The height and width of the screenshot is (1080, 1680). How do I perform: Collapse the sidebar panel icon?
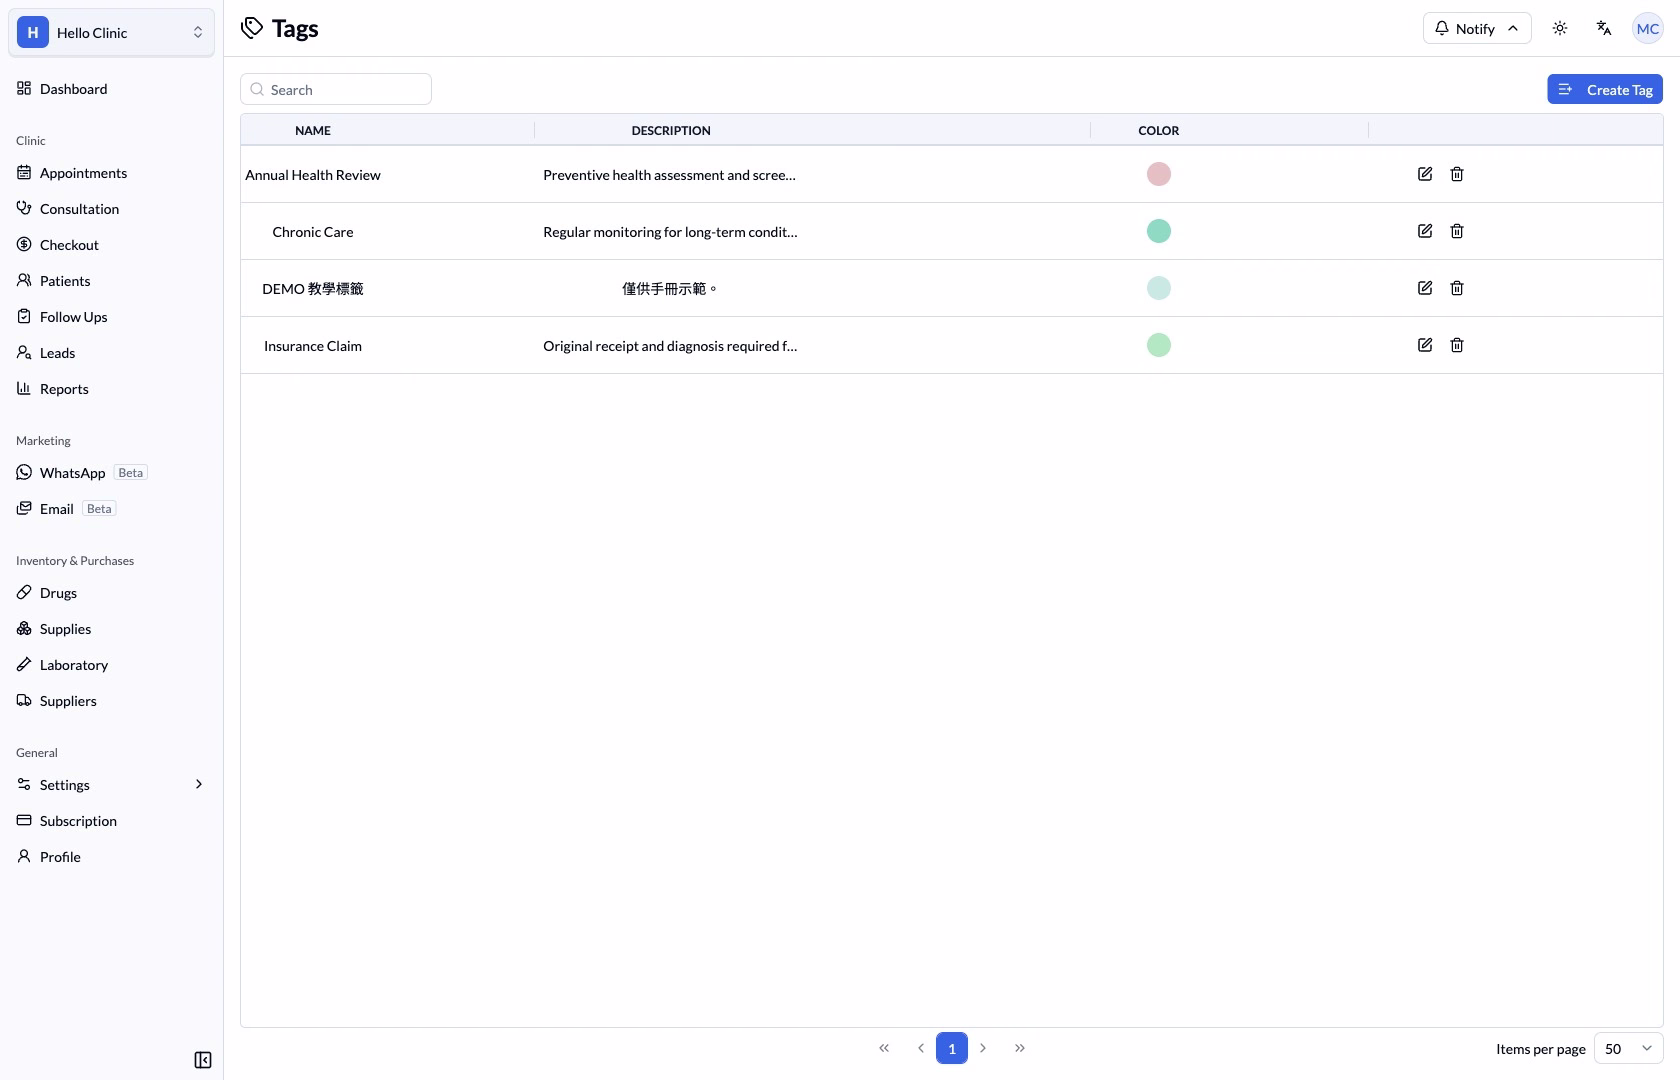203,1060
